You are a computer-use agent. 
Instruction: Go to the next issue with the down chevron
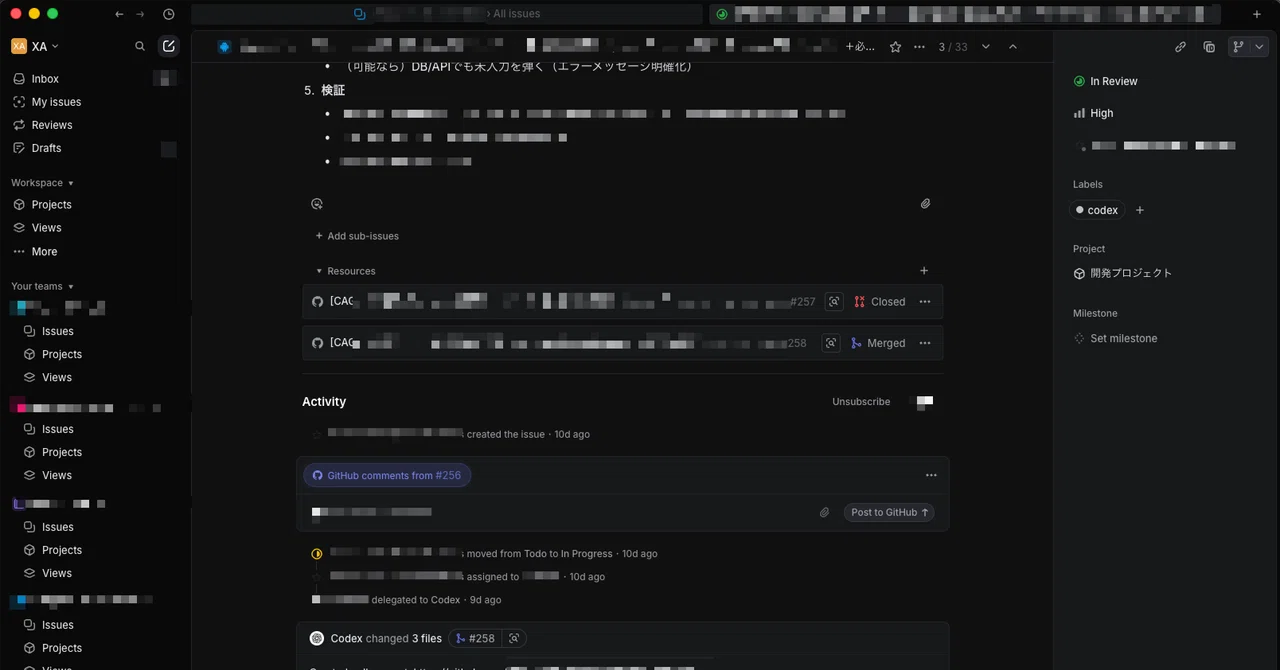[986, 47]
